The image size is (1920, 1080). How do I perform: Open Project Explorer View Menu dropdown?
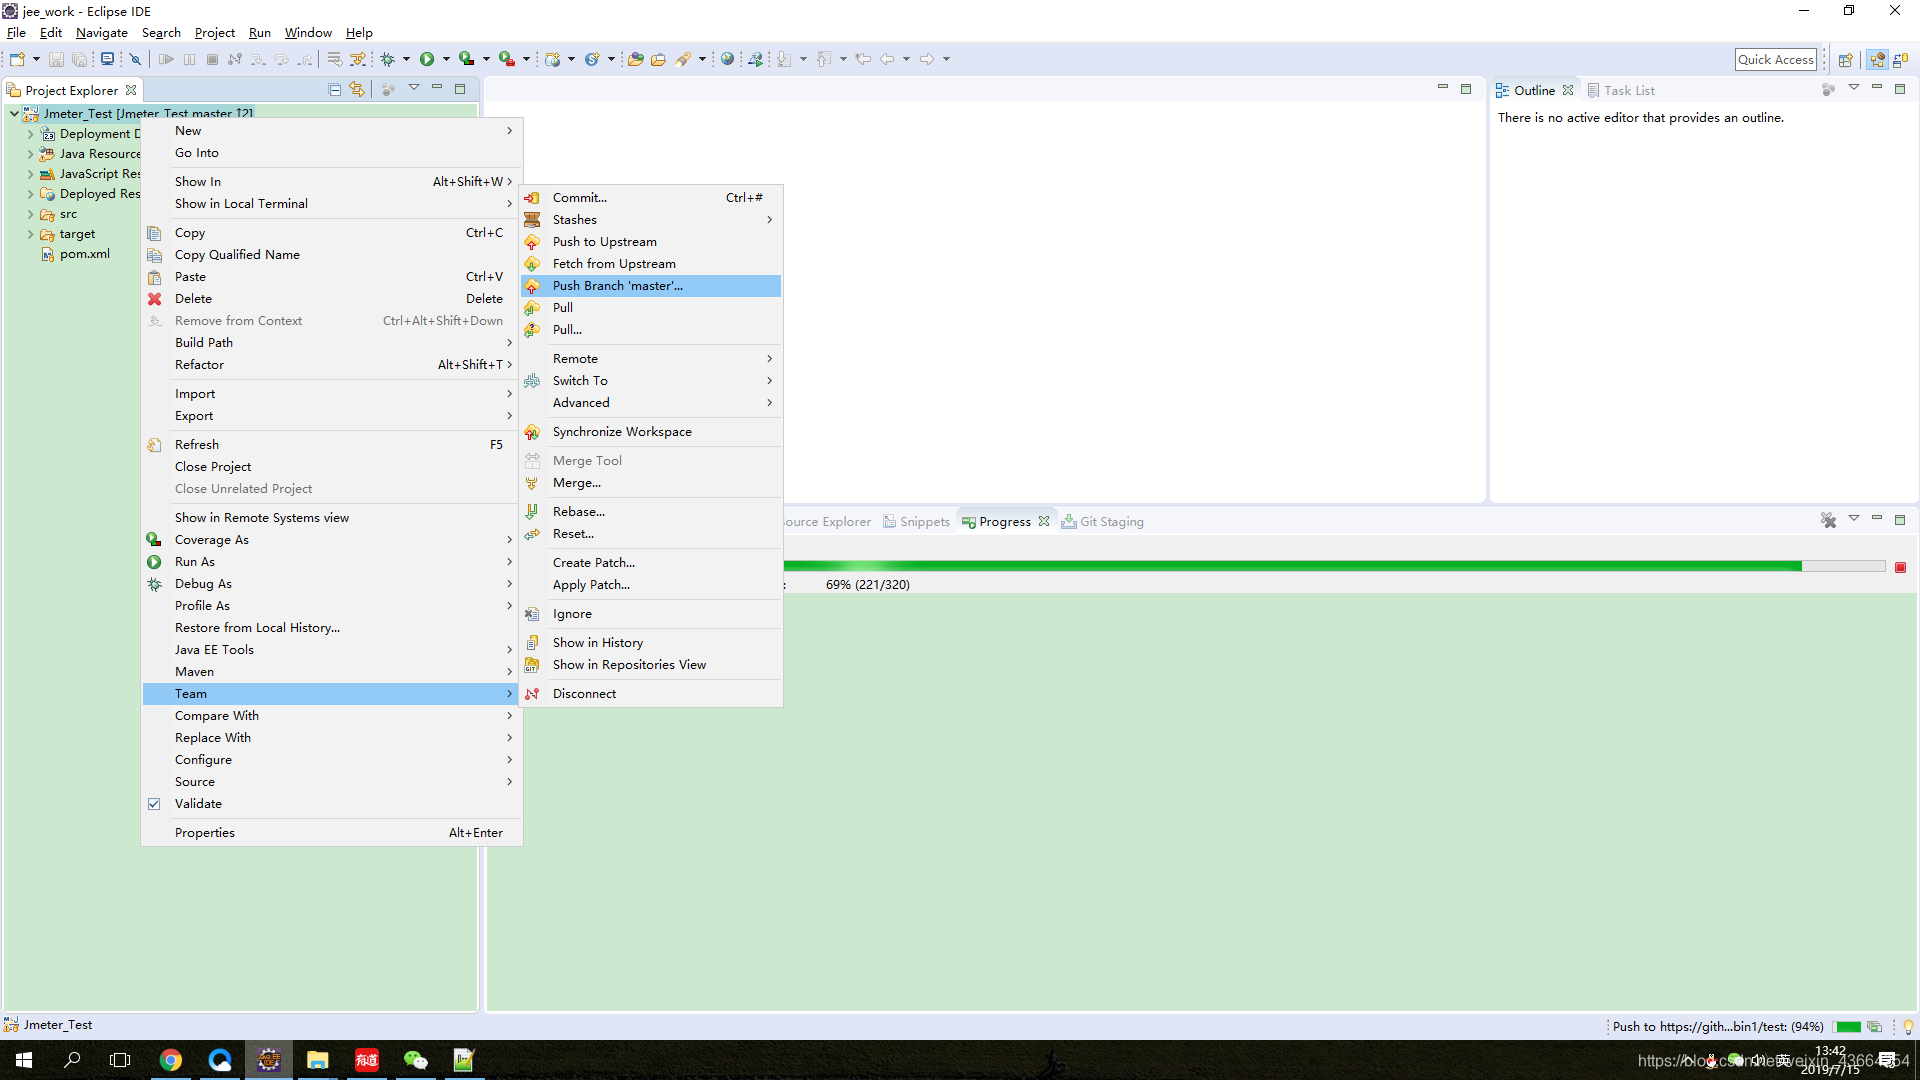point(414,88)
